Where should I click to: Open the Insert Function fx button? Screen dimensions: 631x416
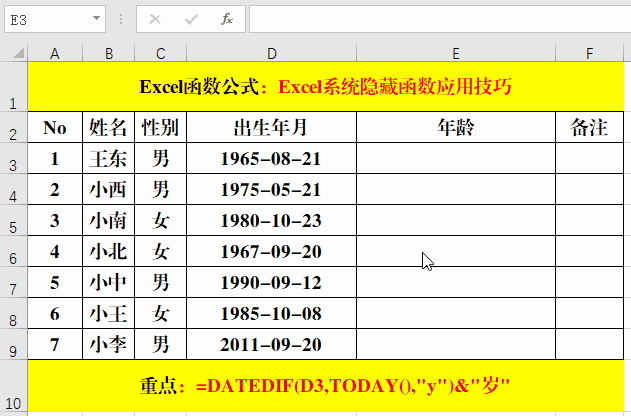(227, 19)
